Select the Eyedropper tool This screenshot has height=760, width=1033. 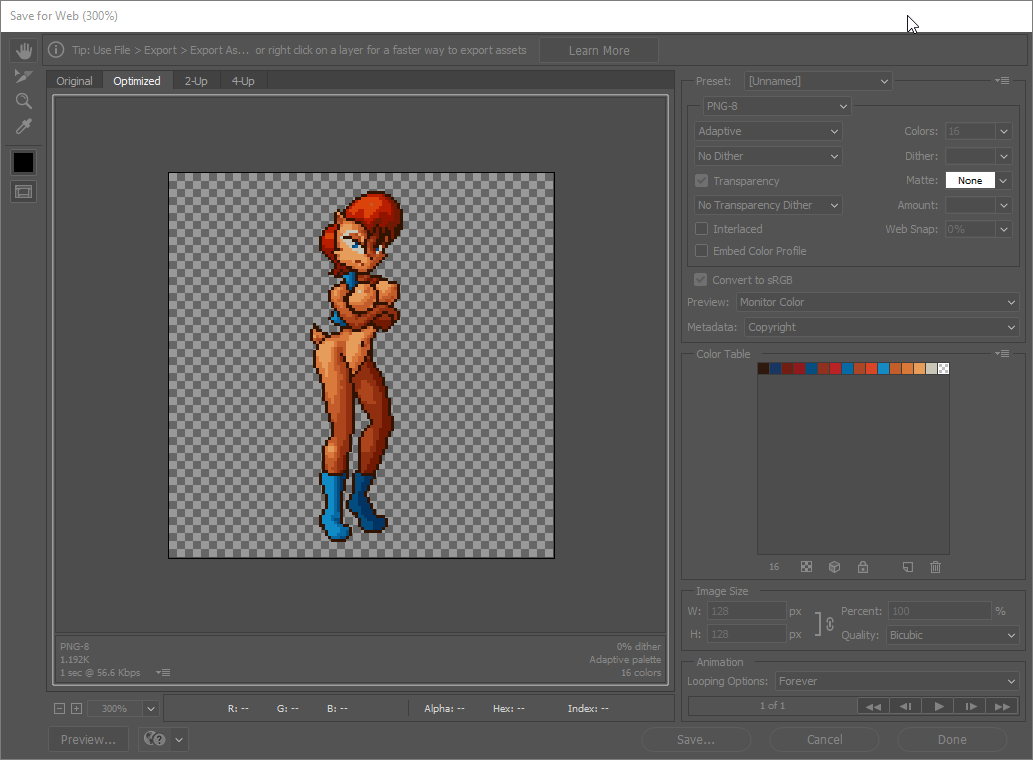(x=24, y=126)
